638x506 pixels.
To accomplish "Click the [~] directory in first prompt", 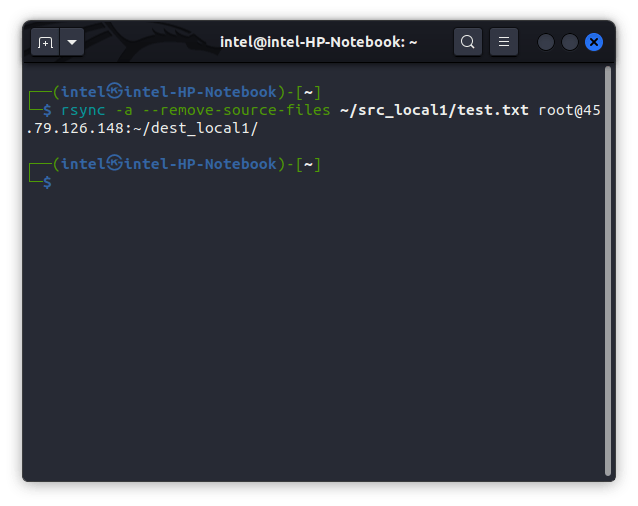I will click(x=308, y=91).
